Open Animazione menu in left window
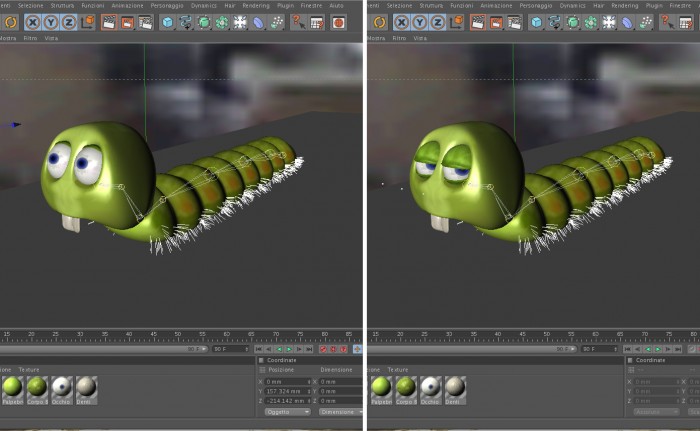Image resolution: width=700 pixels, height=431 pixels. click(127, 5)
